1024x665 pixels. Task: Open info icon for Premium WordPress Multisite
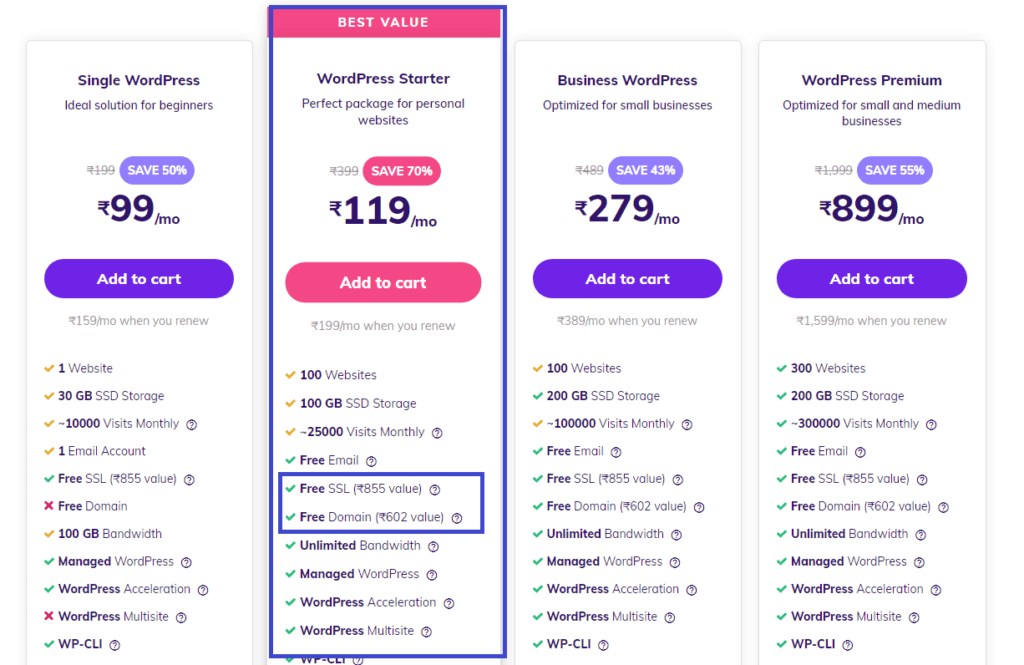coord(914,617)
